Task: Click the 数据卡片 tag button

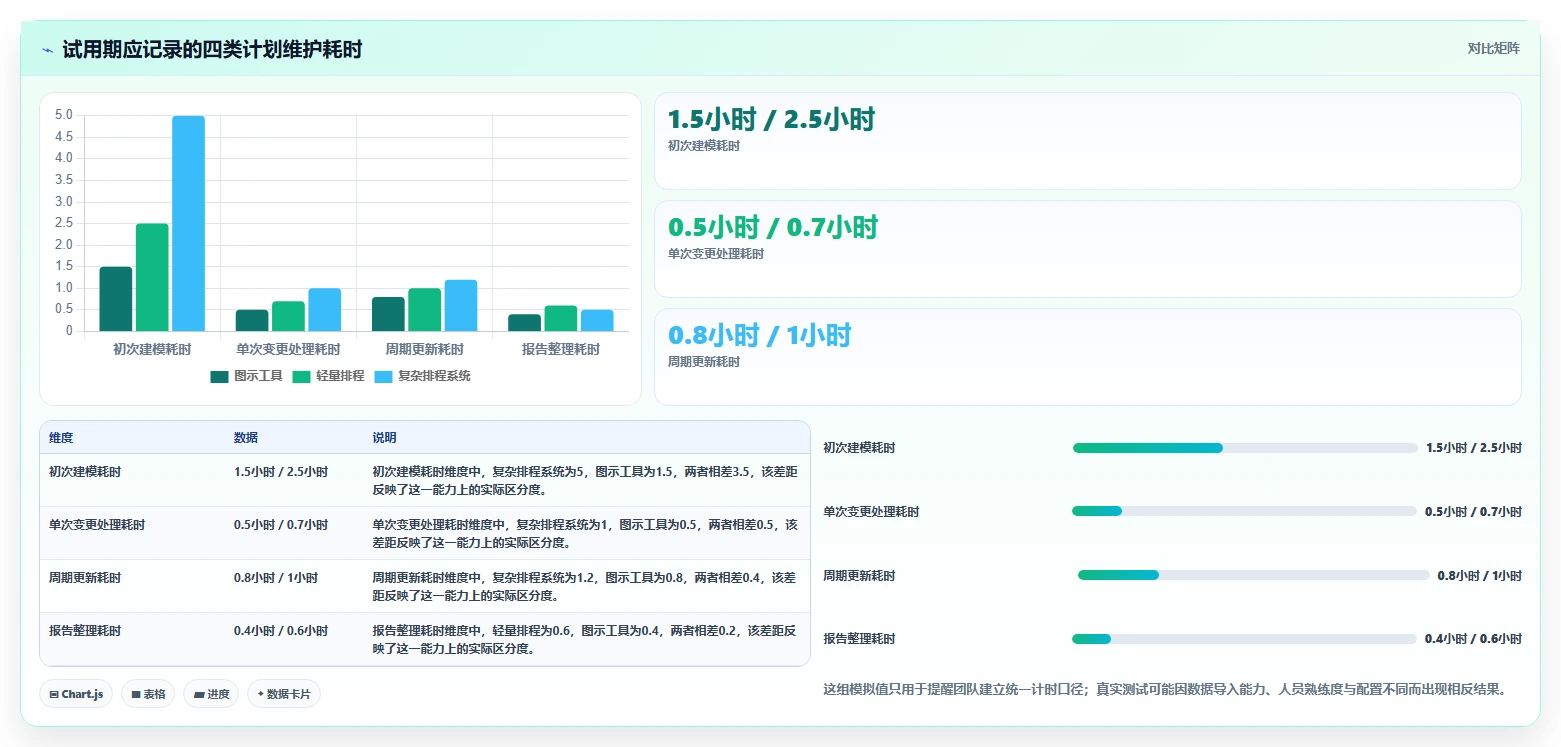Action: click(x=284, y=694)
